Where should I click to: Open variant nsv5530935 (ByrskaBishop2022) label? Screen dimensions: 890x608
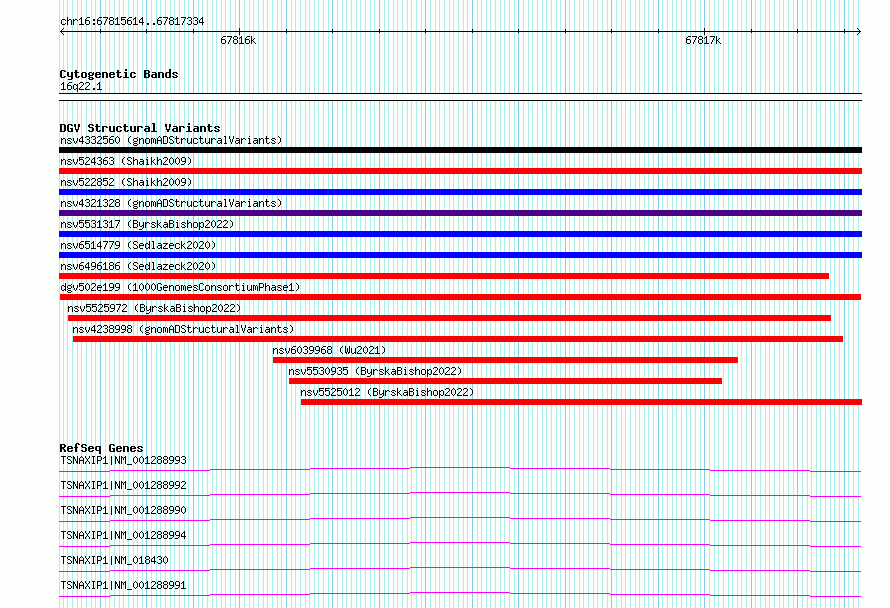[375, 371]
